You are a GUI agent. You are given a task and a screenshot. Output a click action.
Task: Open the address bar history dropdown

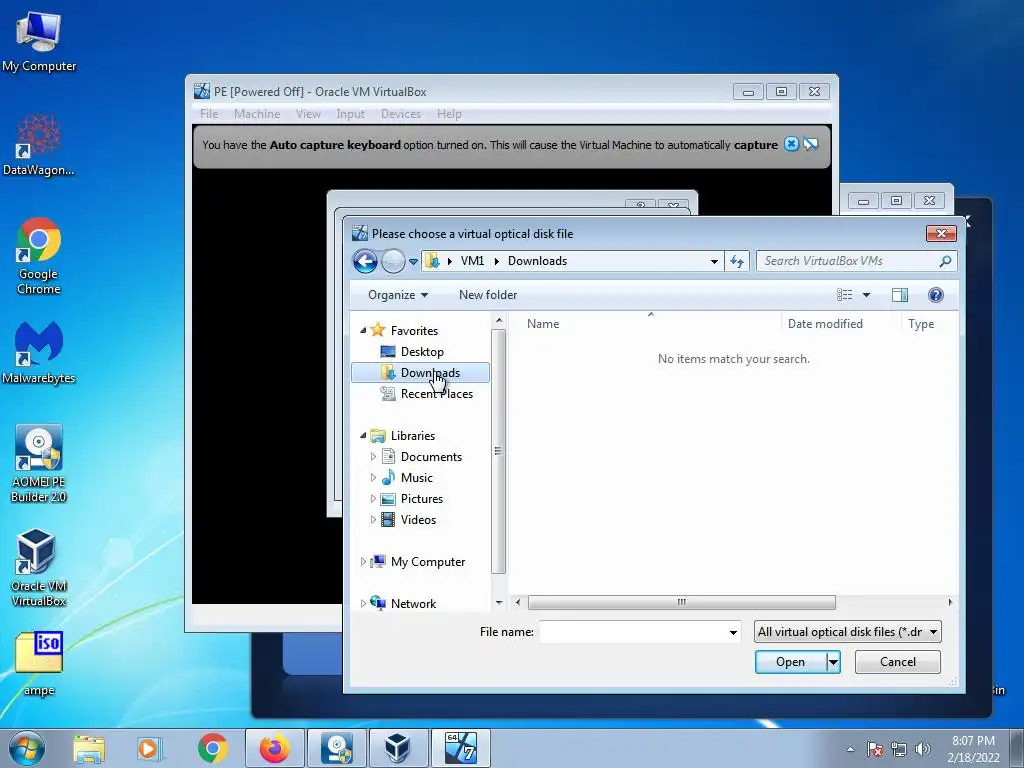coord(714,261)
